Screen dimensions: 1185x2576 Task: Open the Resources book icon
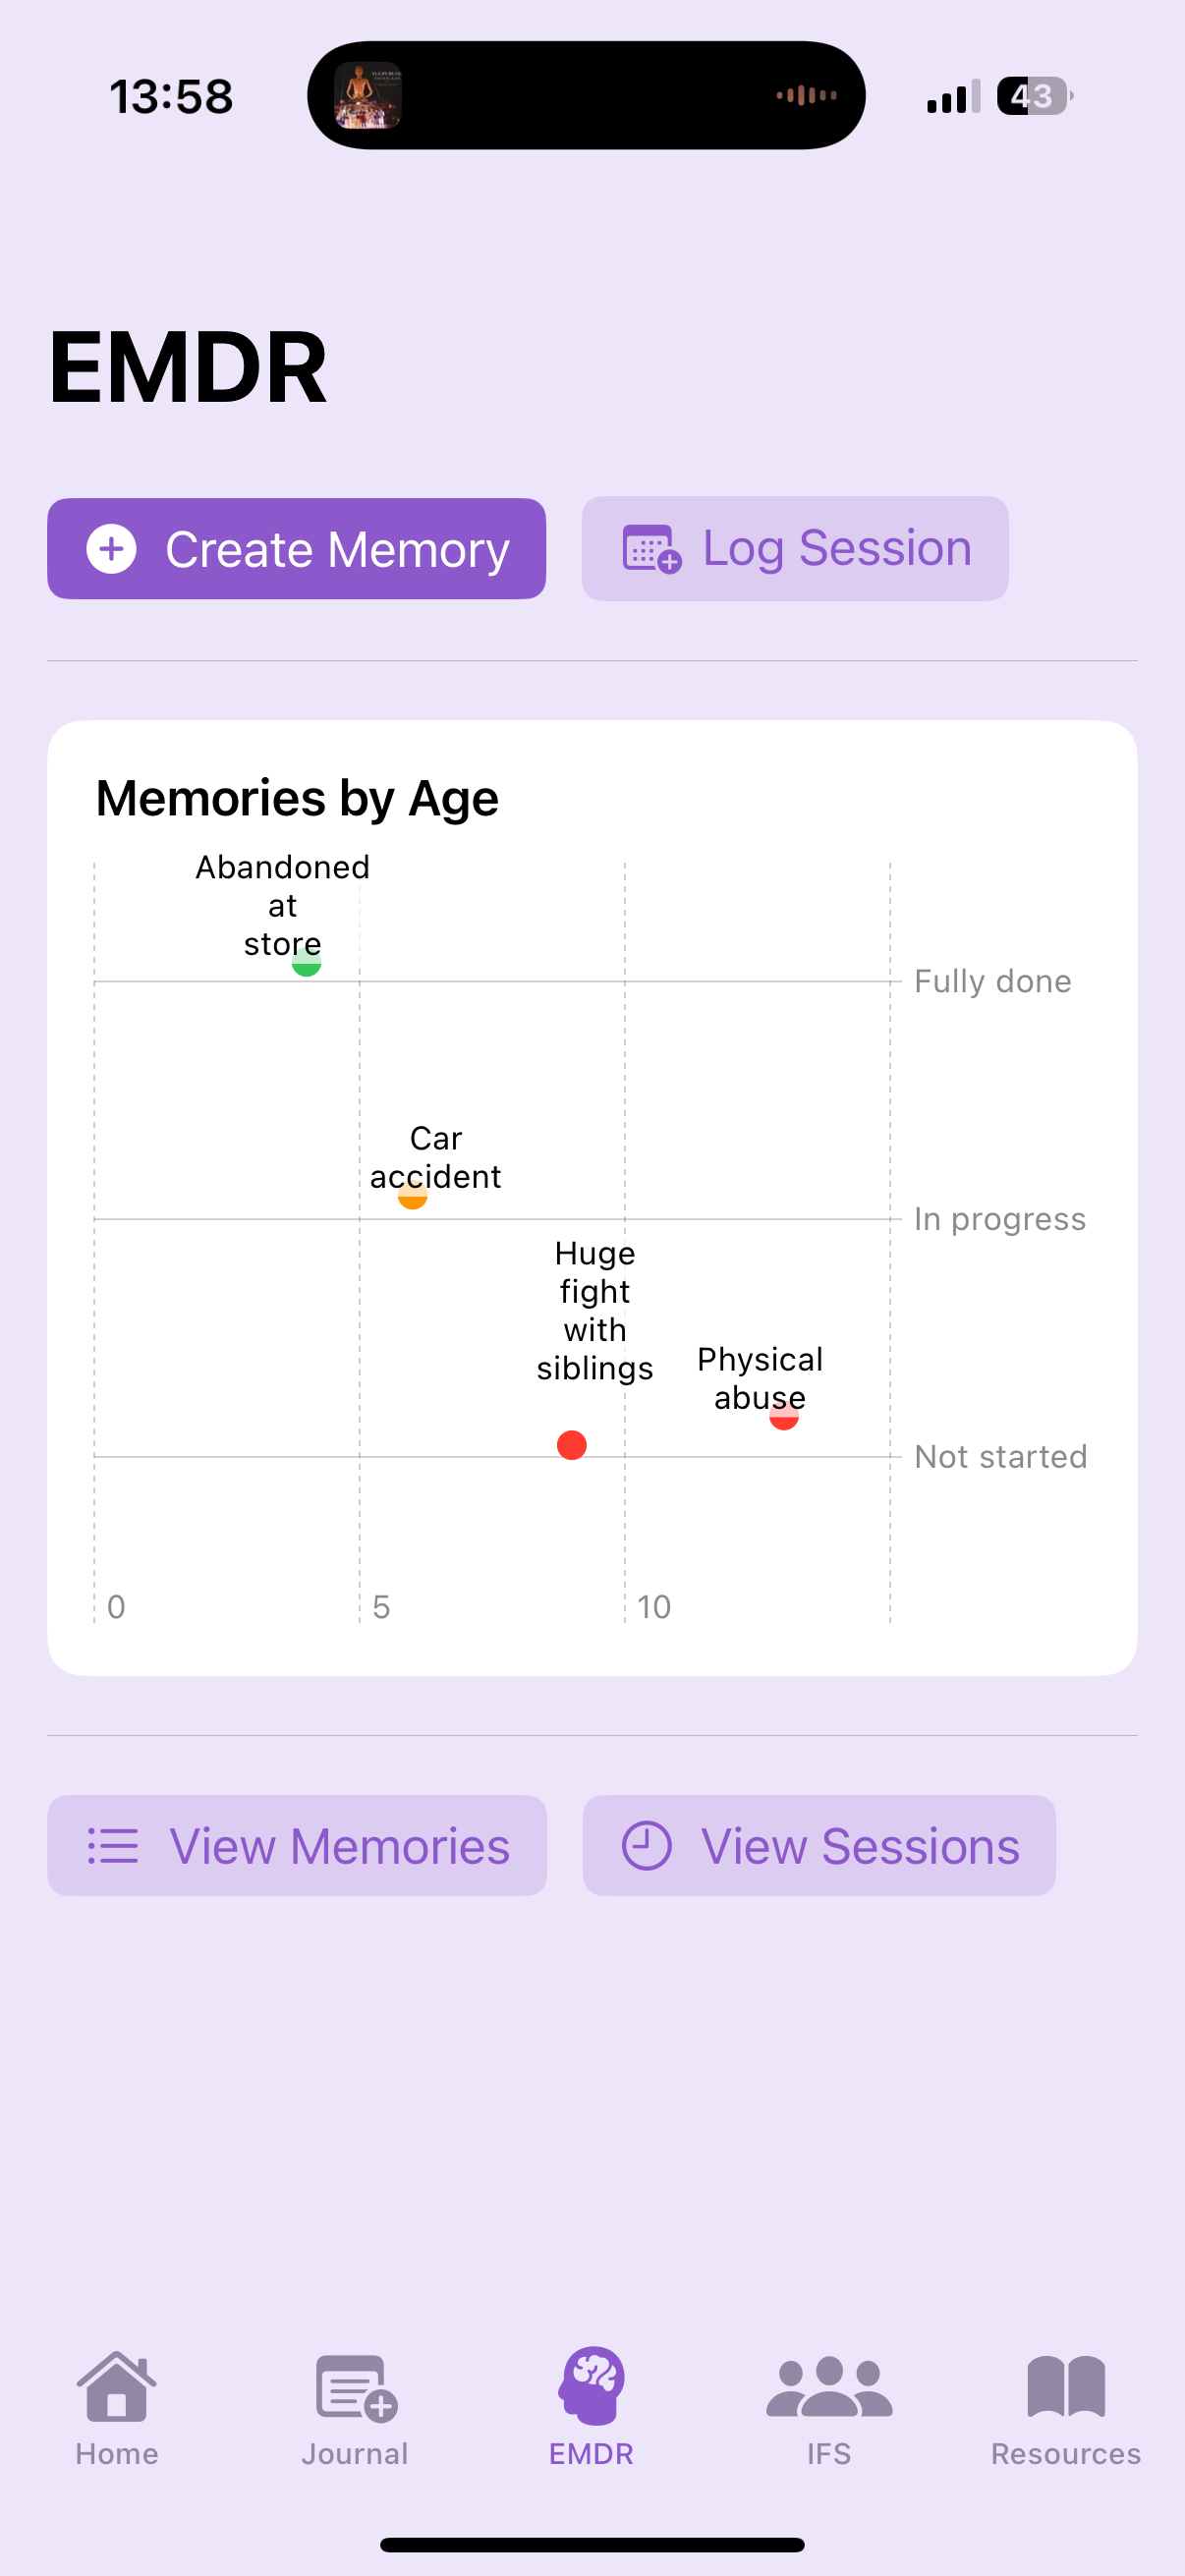point(1066,2386)
